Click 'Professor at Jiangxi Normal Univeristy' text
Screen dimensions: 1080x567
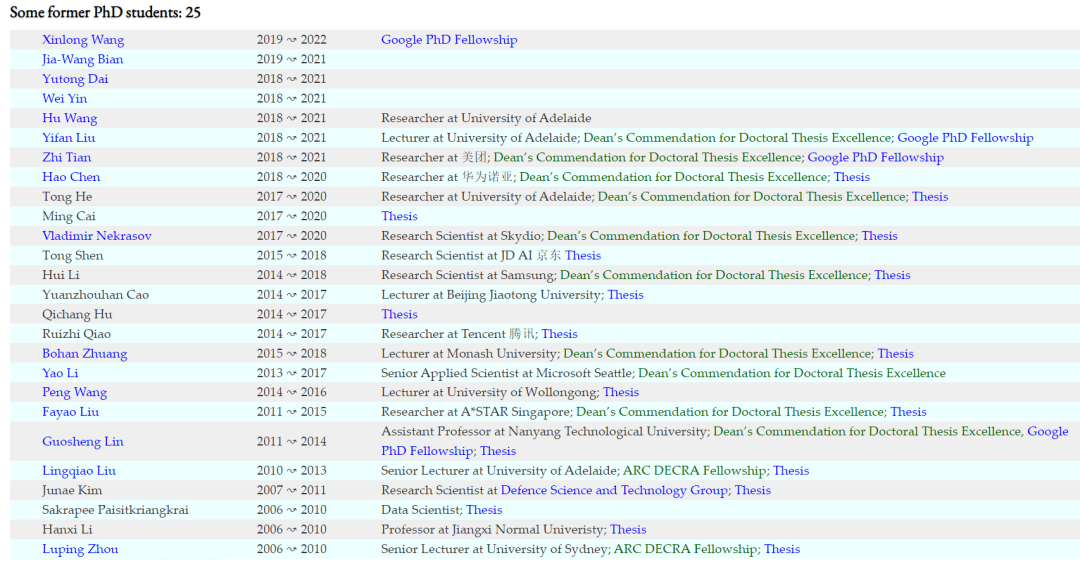point(494,530)
